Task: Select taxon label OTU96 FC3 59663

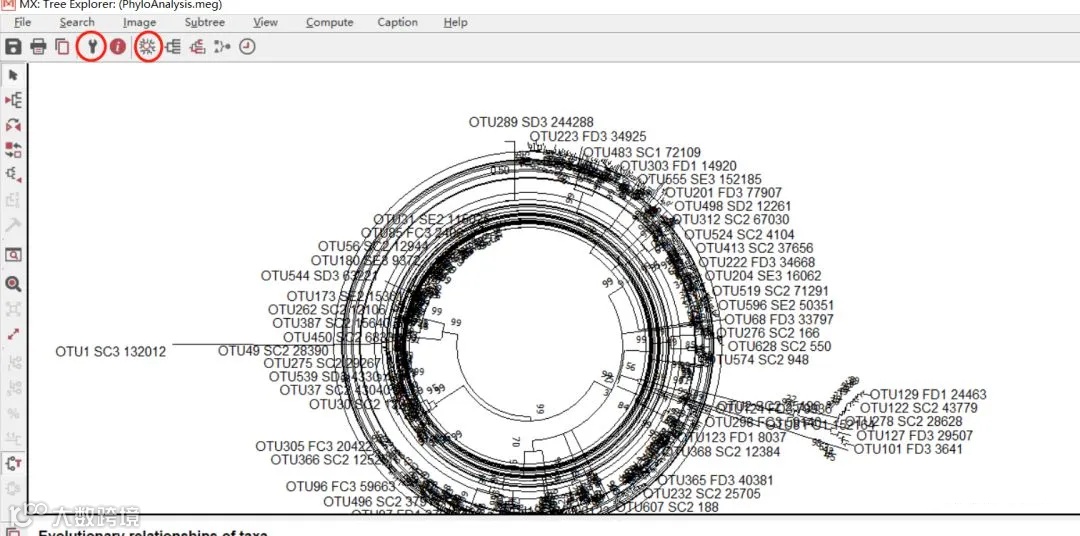Action: tap(341, 487)
